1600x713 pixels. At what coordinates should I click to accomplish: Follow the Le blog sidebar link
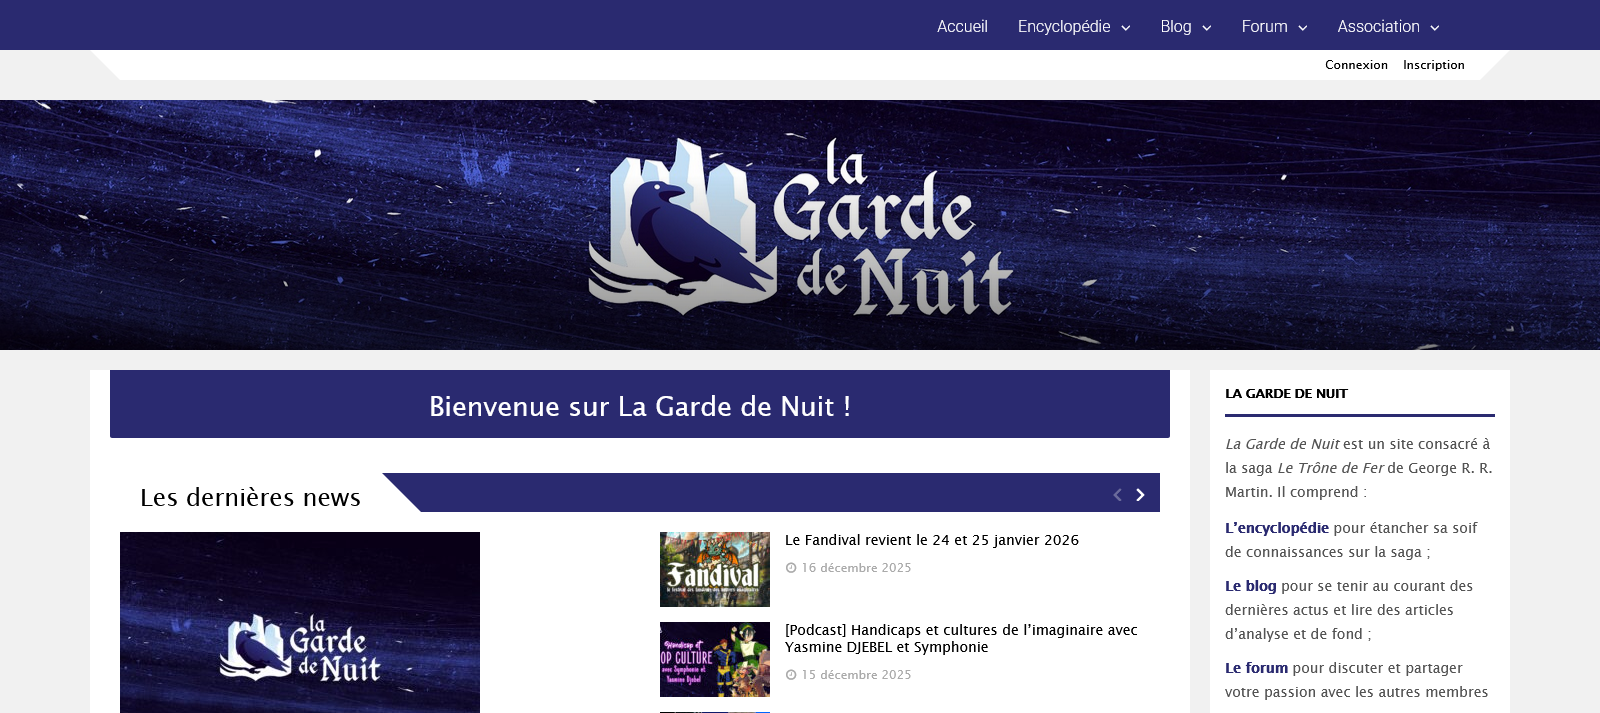click(1251, 586)
